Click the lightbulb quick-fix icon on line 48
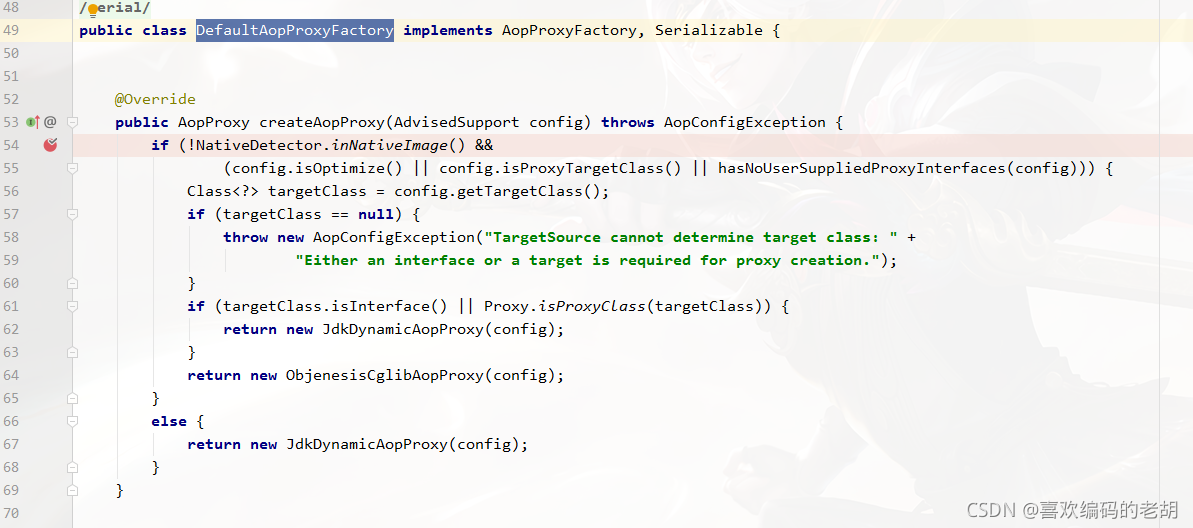The image size is (1193, 528). (x=93, y=11)
